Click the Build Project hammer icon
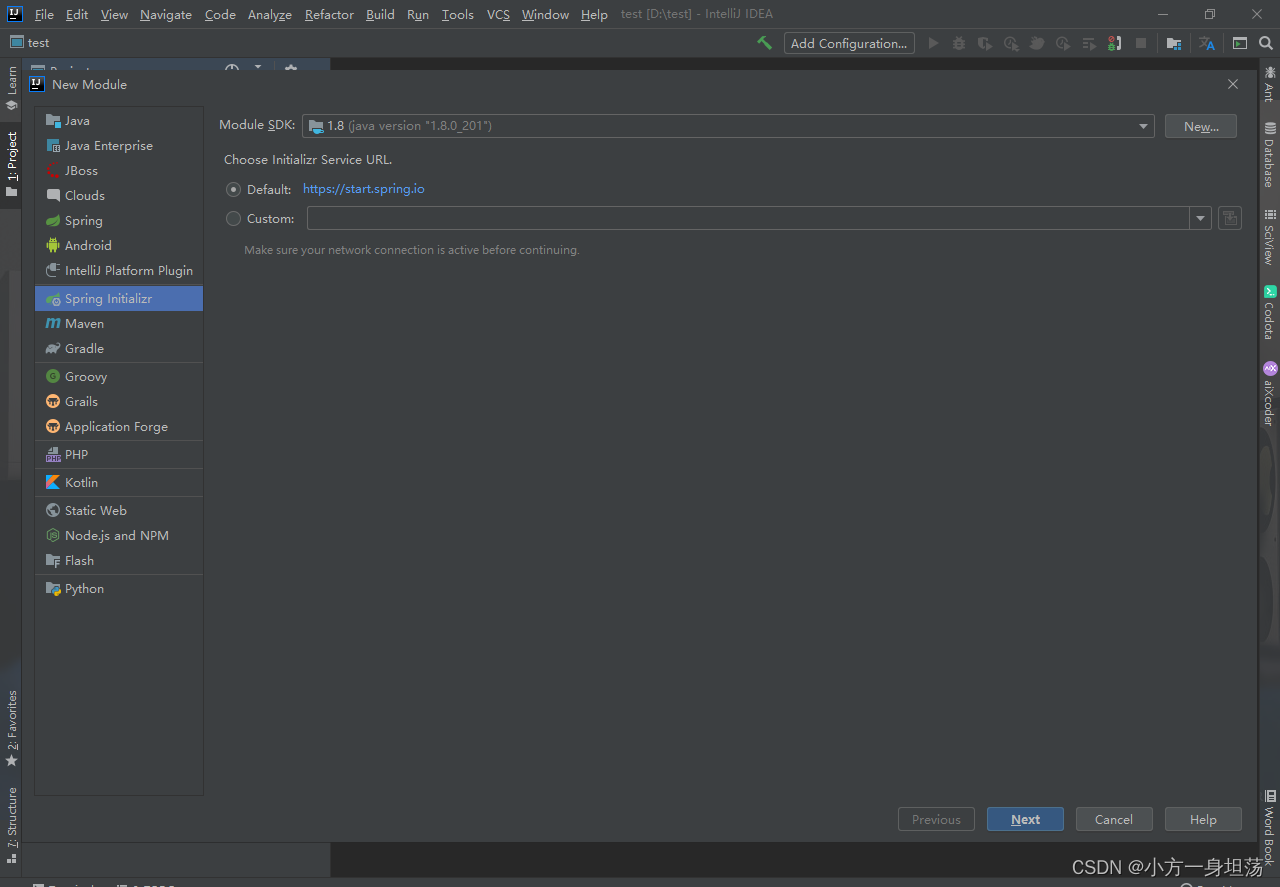Viewport: 1280px width, 887px height. (x=764, y=43)
